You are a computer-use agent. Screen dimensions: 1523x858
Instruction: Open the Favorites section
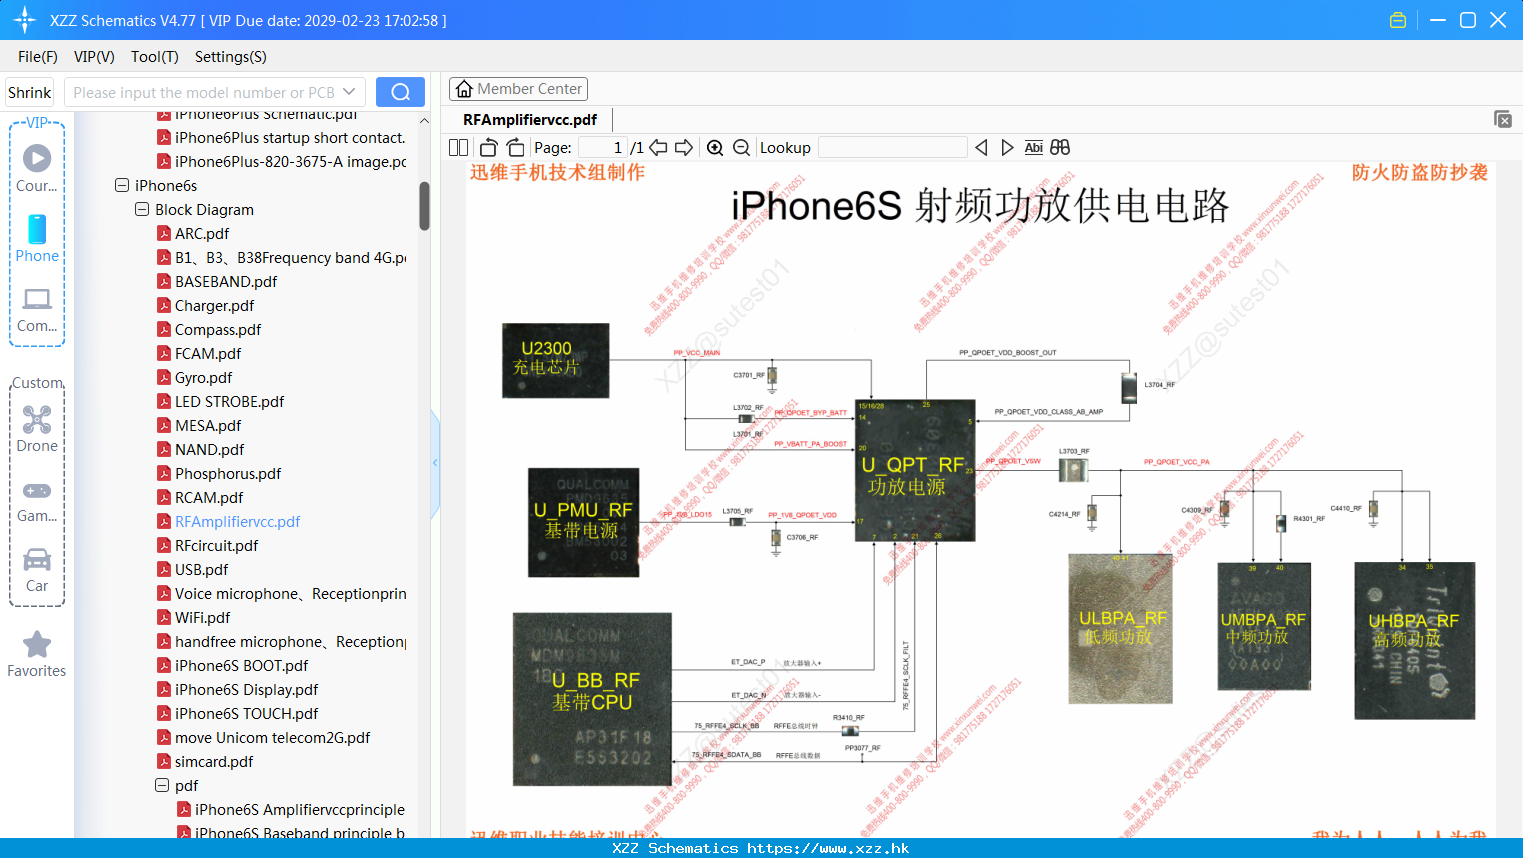[37, 654]
